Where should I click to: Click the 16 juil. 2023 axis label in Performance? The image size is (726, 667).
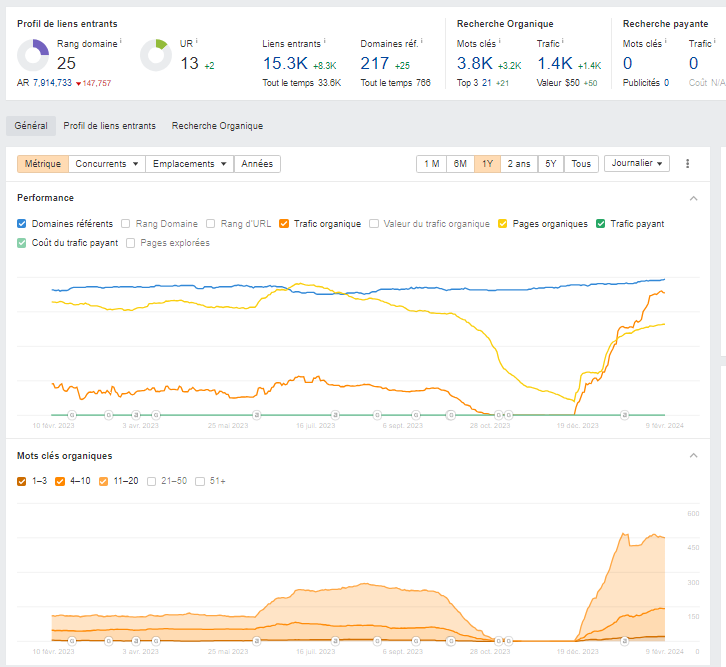click(x=315, y=425)
